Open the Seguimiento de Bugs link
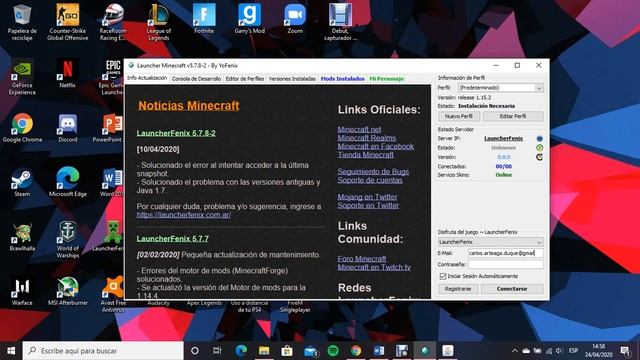Screen dimensions: 640x360 [x=373, y=172]
